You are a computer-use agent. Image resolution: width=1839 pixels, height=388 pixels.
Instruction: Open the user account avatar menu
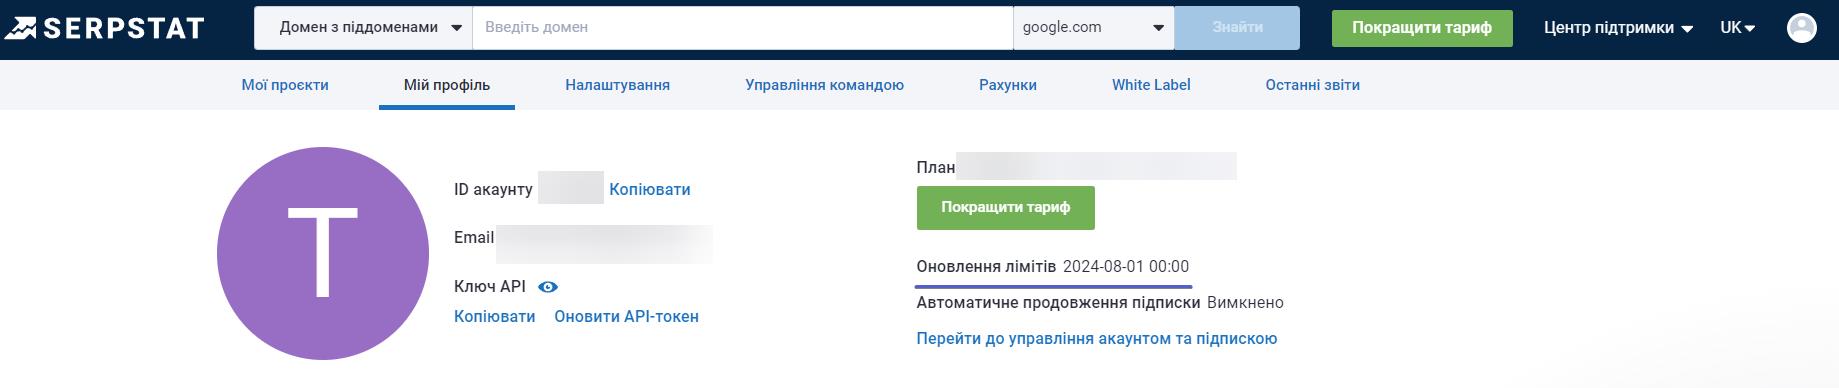tap(1801, 28)
